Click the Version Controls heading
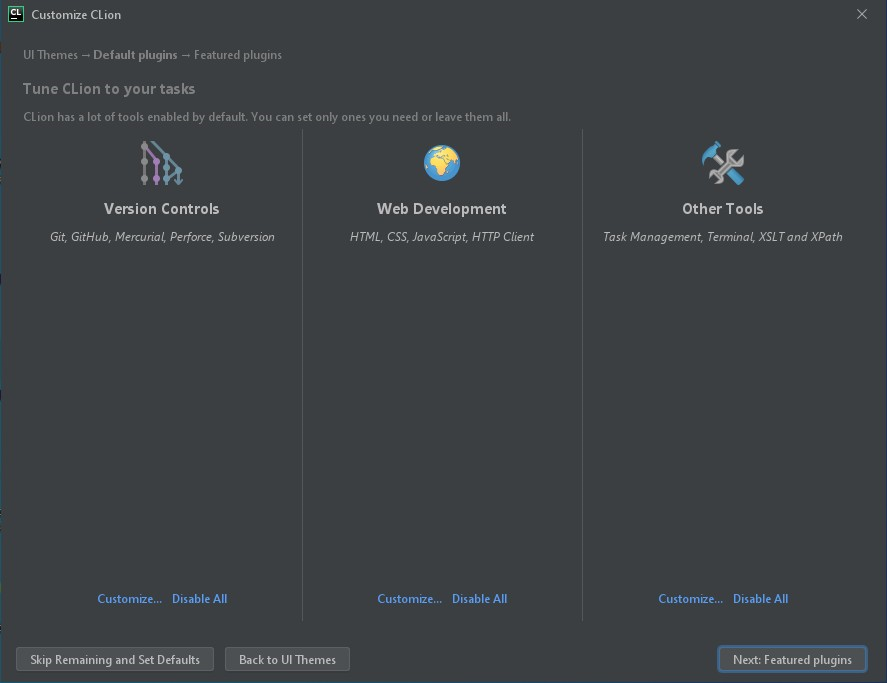The image size is (887, 683). [162, 209]
